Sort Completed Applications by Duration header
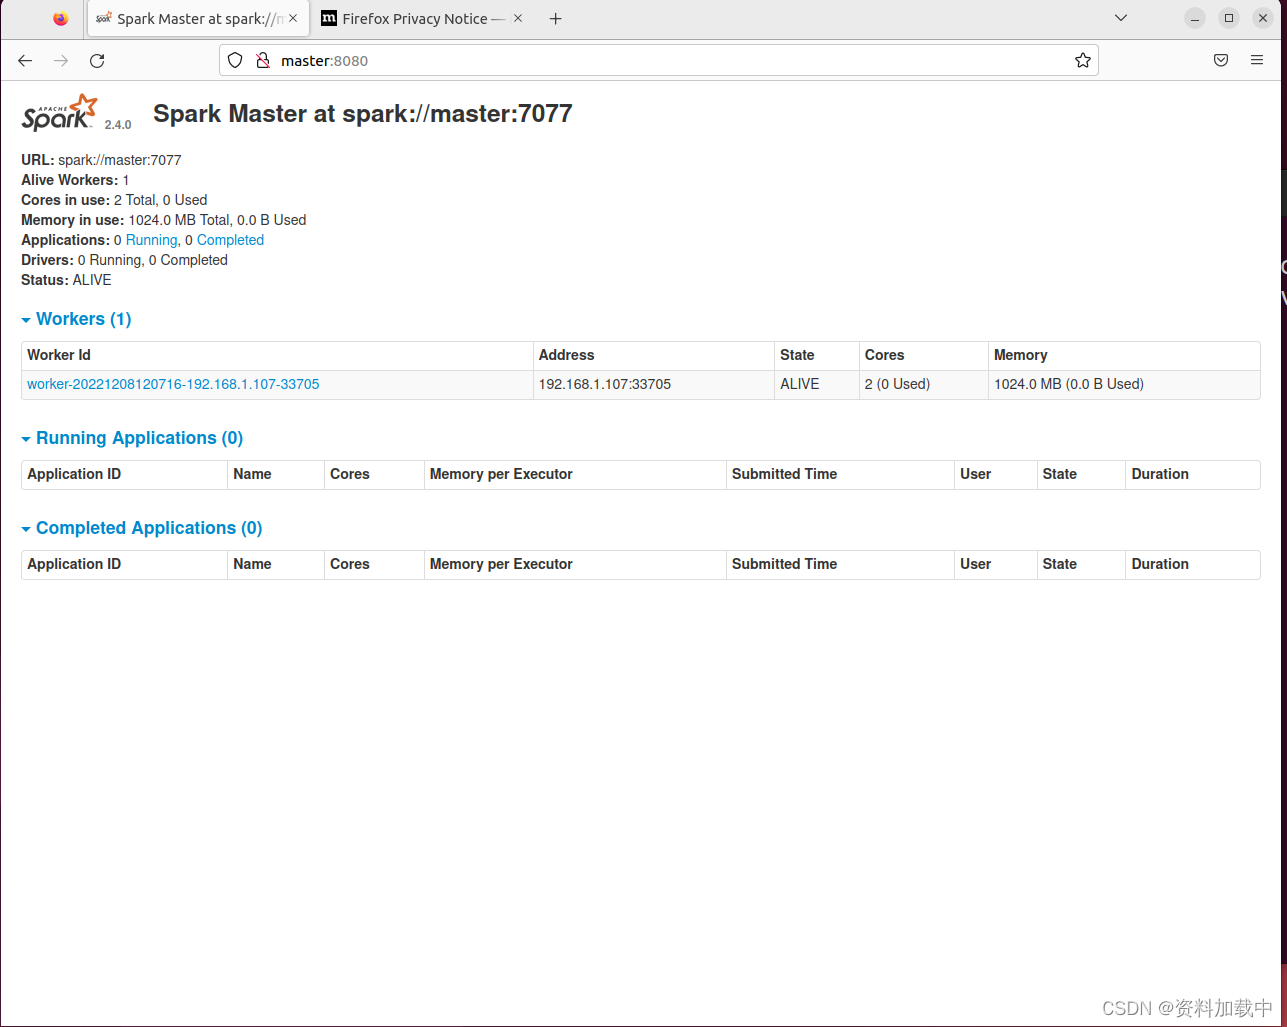Viewport: 1287px width, 1027px height. click(1193, 564)
